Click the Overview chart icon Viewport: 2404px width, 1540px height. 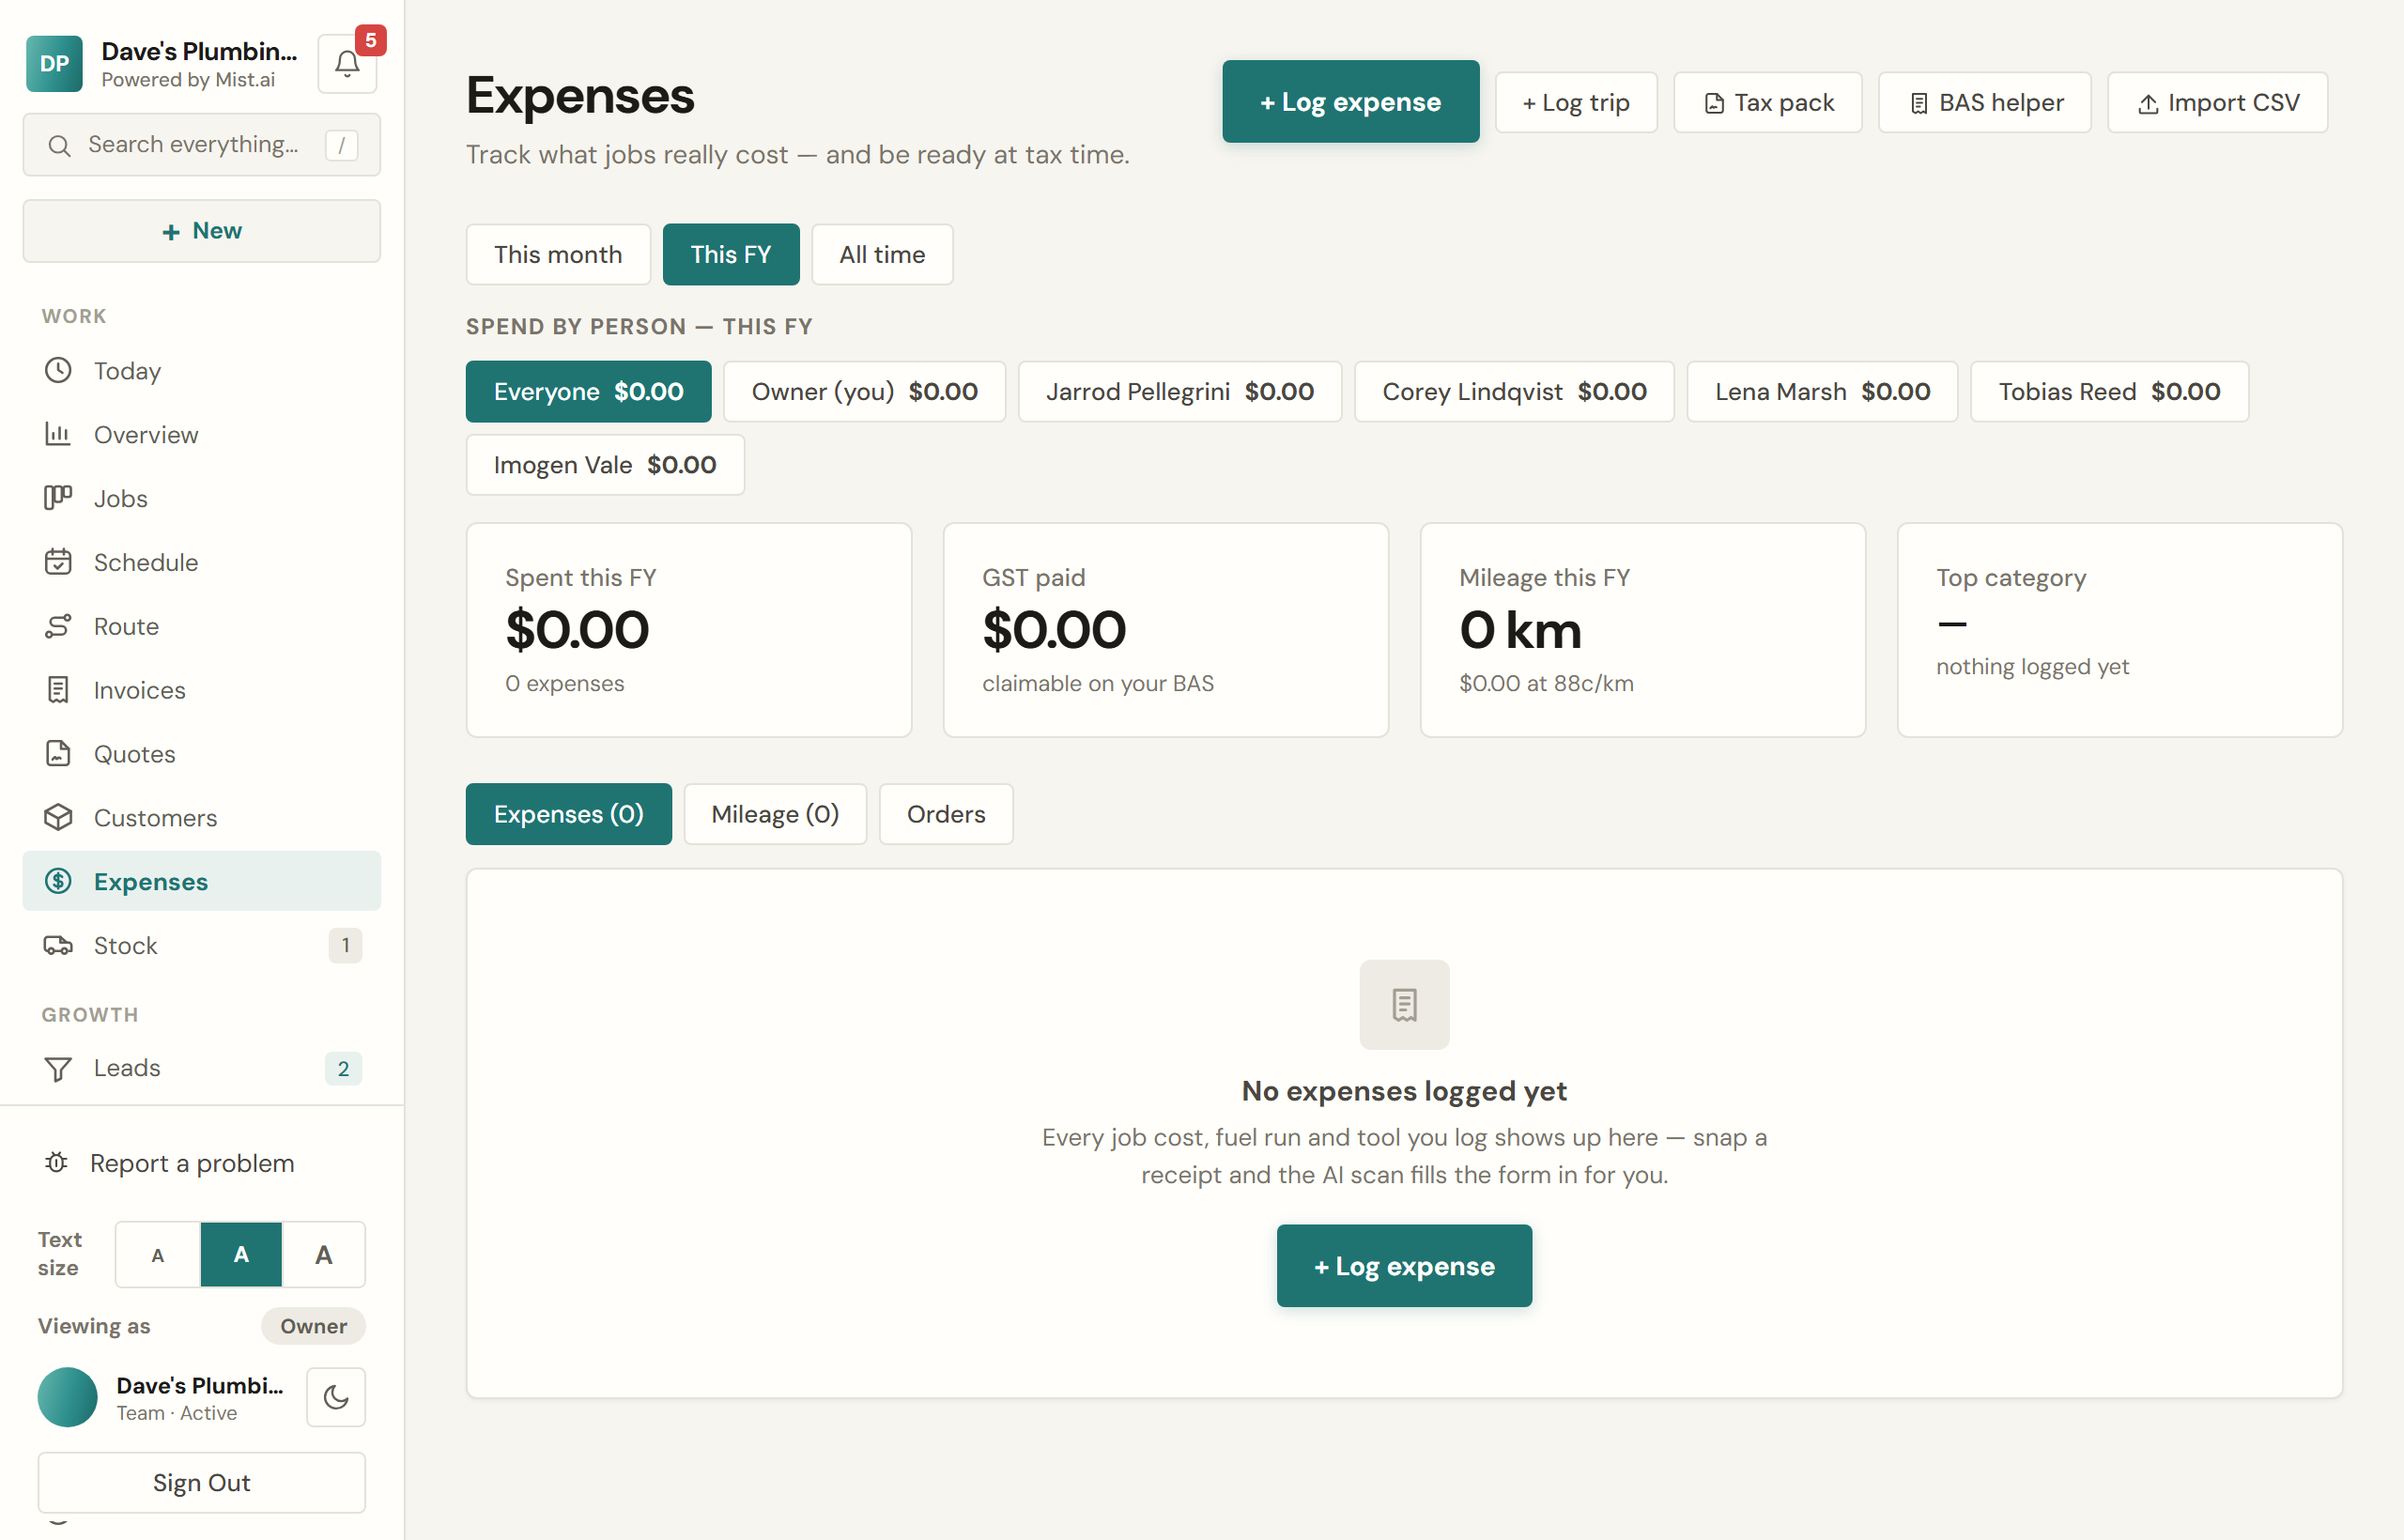tap(58, 434)
